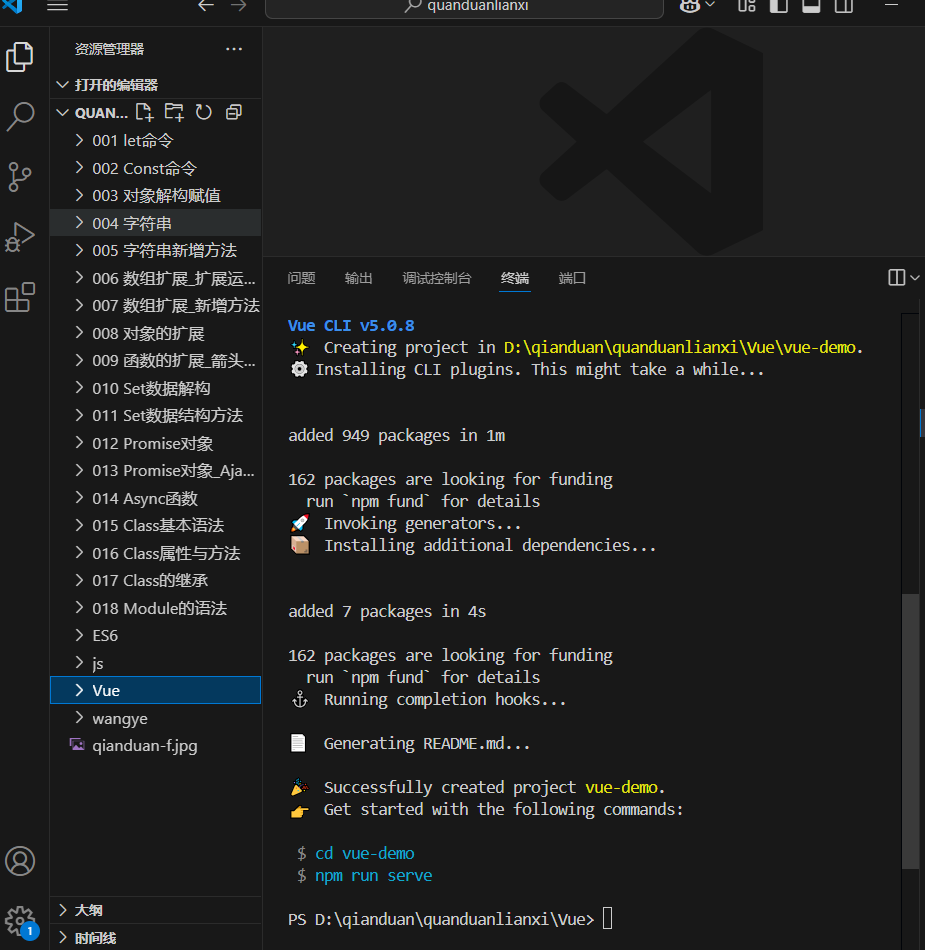Expand the 012 Promise对象 folder
The height and width of the screenshot is (950, 925).
(x=156, y=443)
